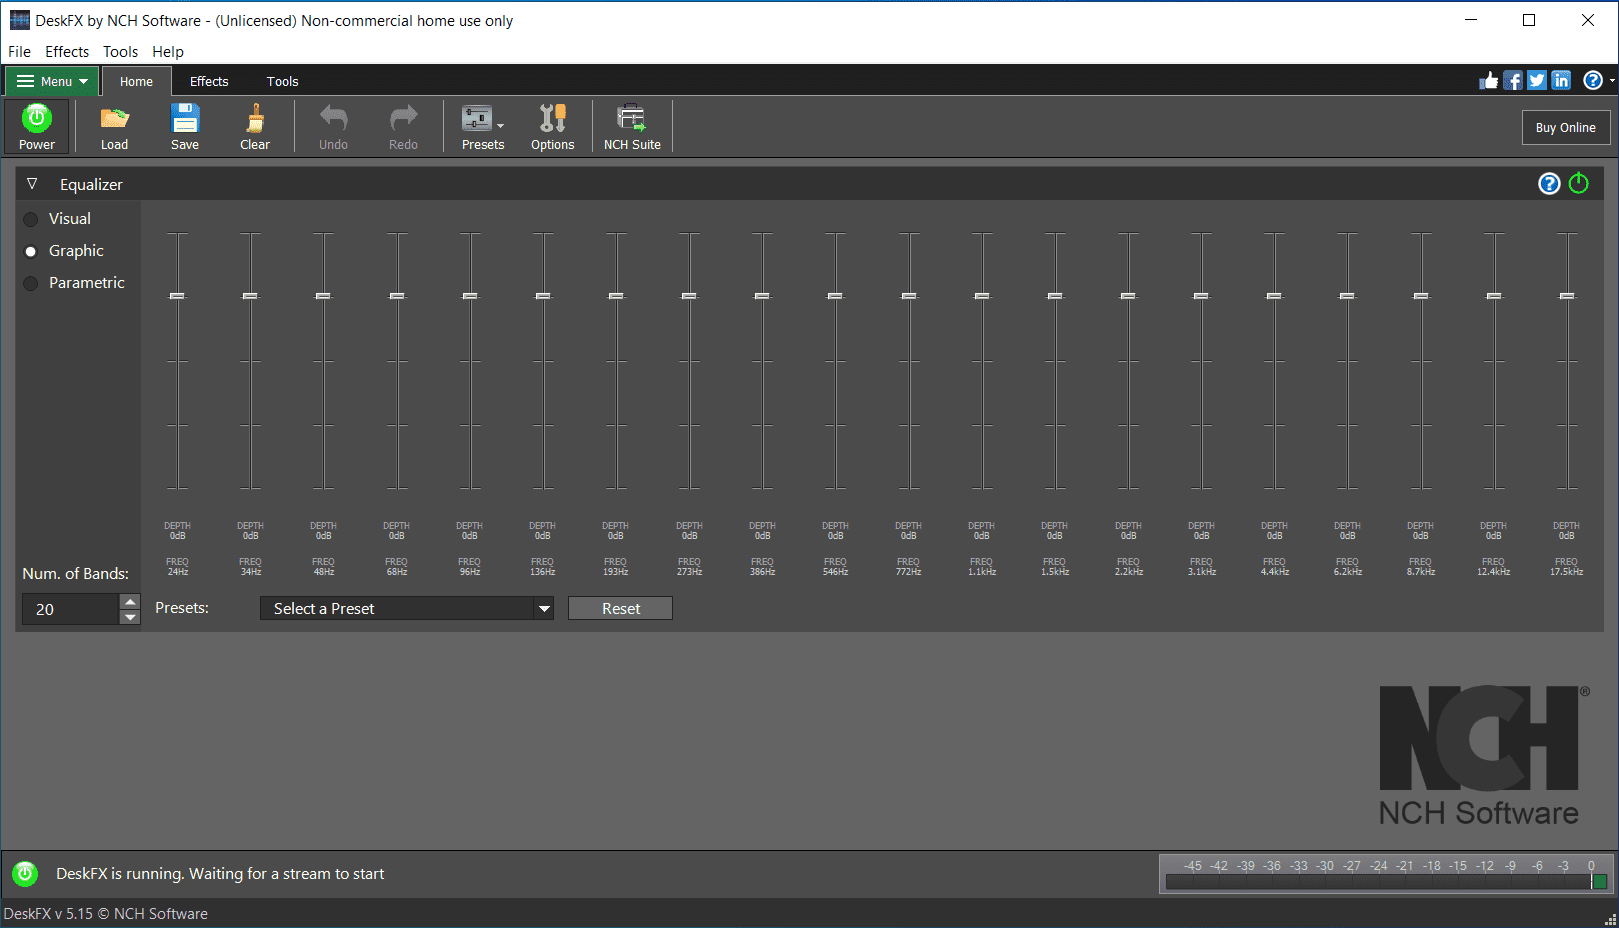Toggle the main Power button in toolbar
Image resolution: width=1619 pixels, height=928 pixels.
[x=37, y=126]
